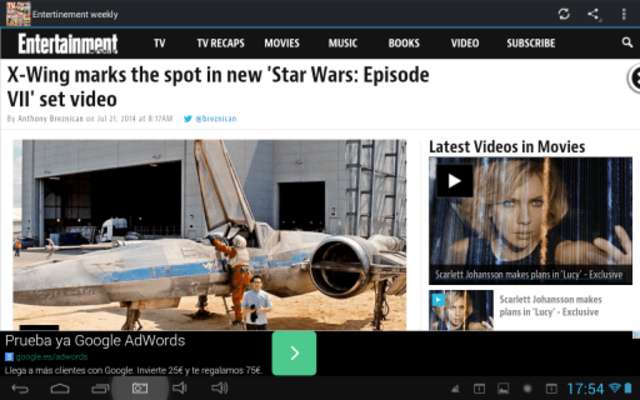This screenshot has height=400, width=640.
Task: Click the 'Lucy' Exclusive video caption bar
Action: (530, 275)
